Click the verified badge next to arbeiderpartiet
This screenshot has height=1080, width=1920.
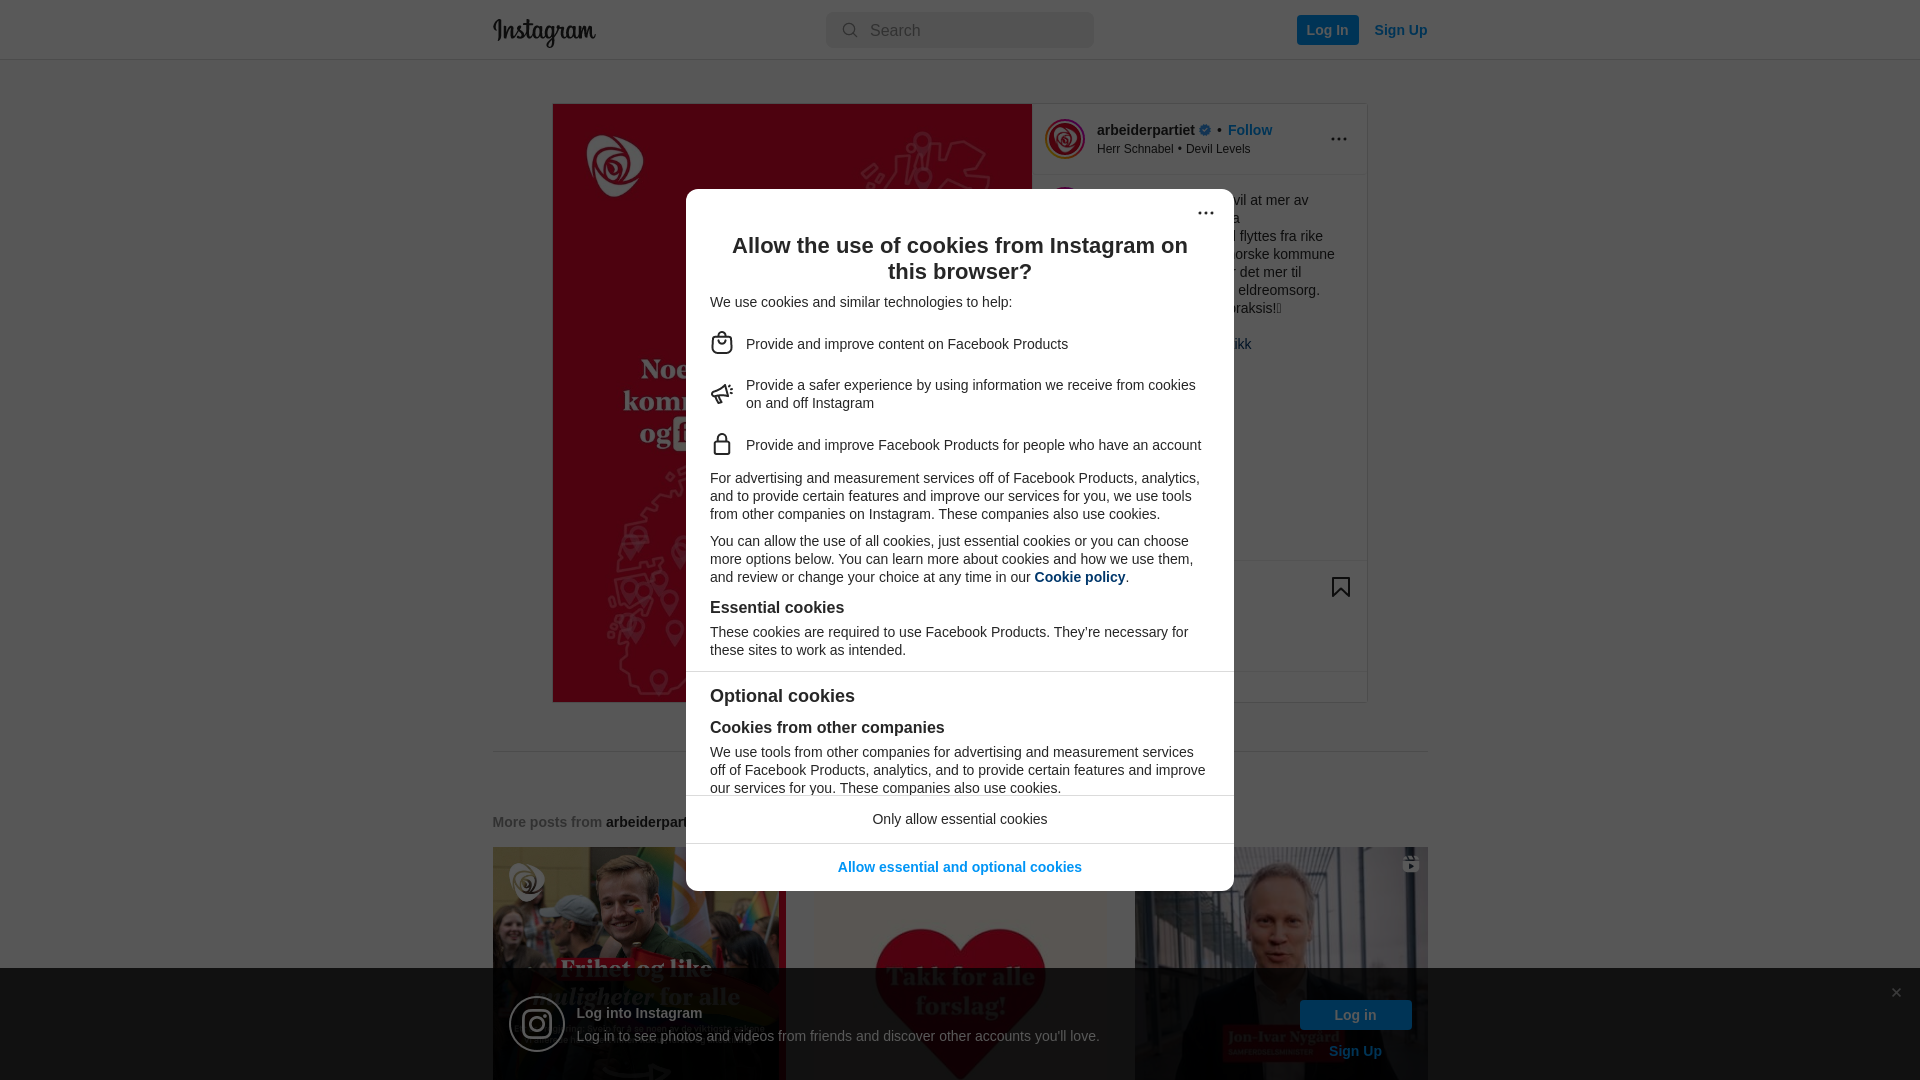click(x=1205, y=130)
